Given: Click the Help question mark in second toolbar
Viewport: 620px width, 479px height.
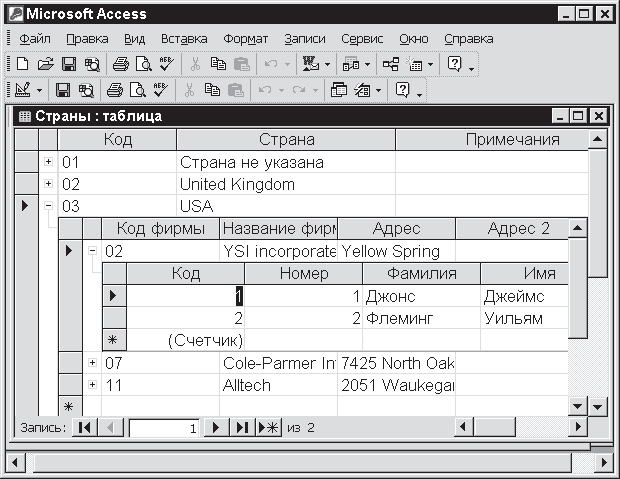Looking at the screenshot, I should coord(403,90).
